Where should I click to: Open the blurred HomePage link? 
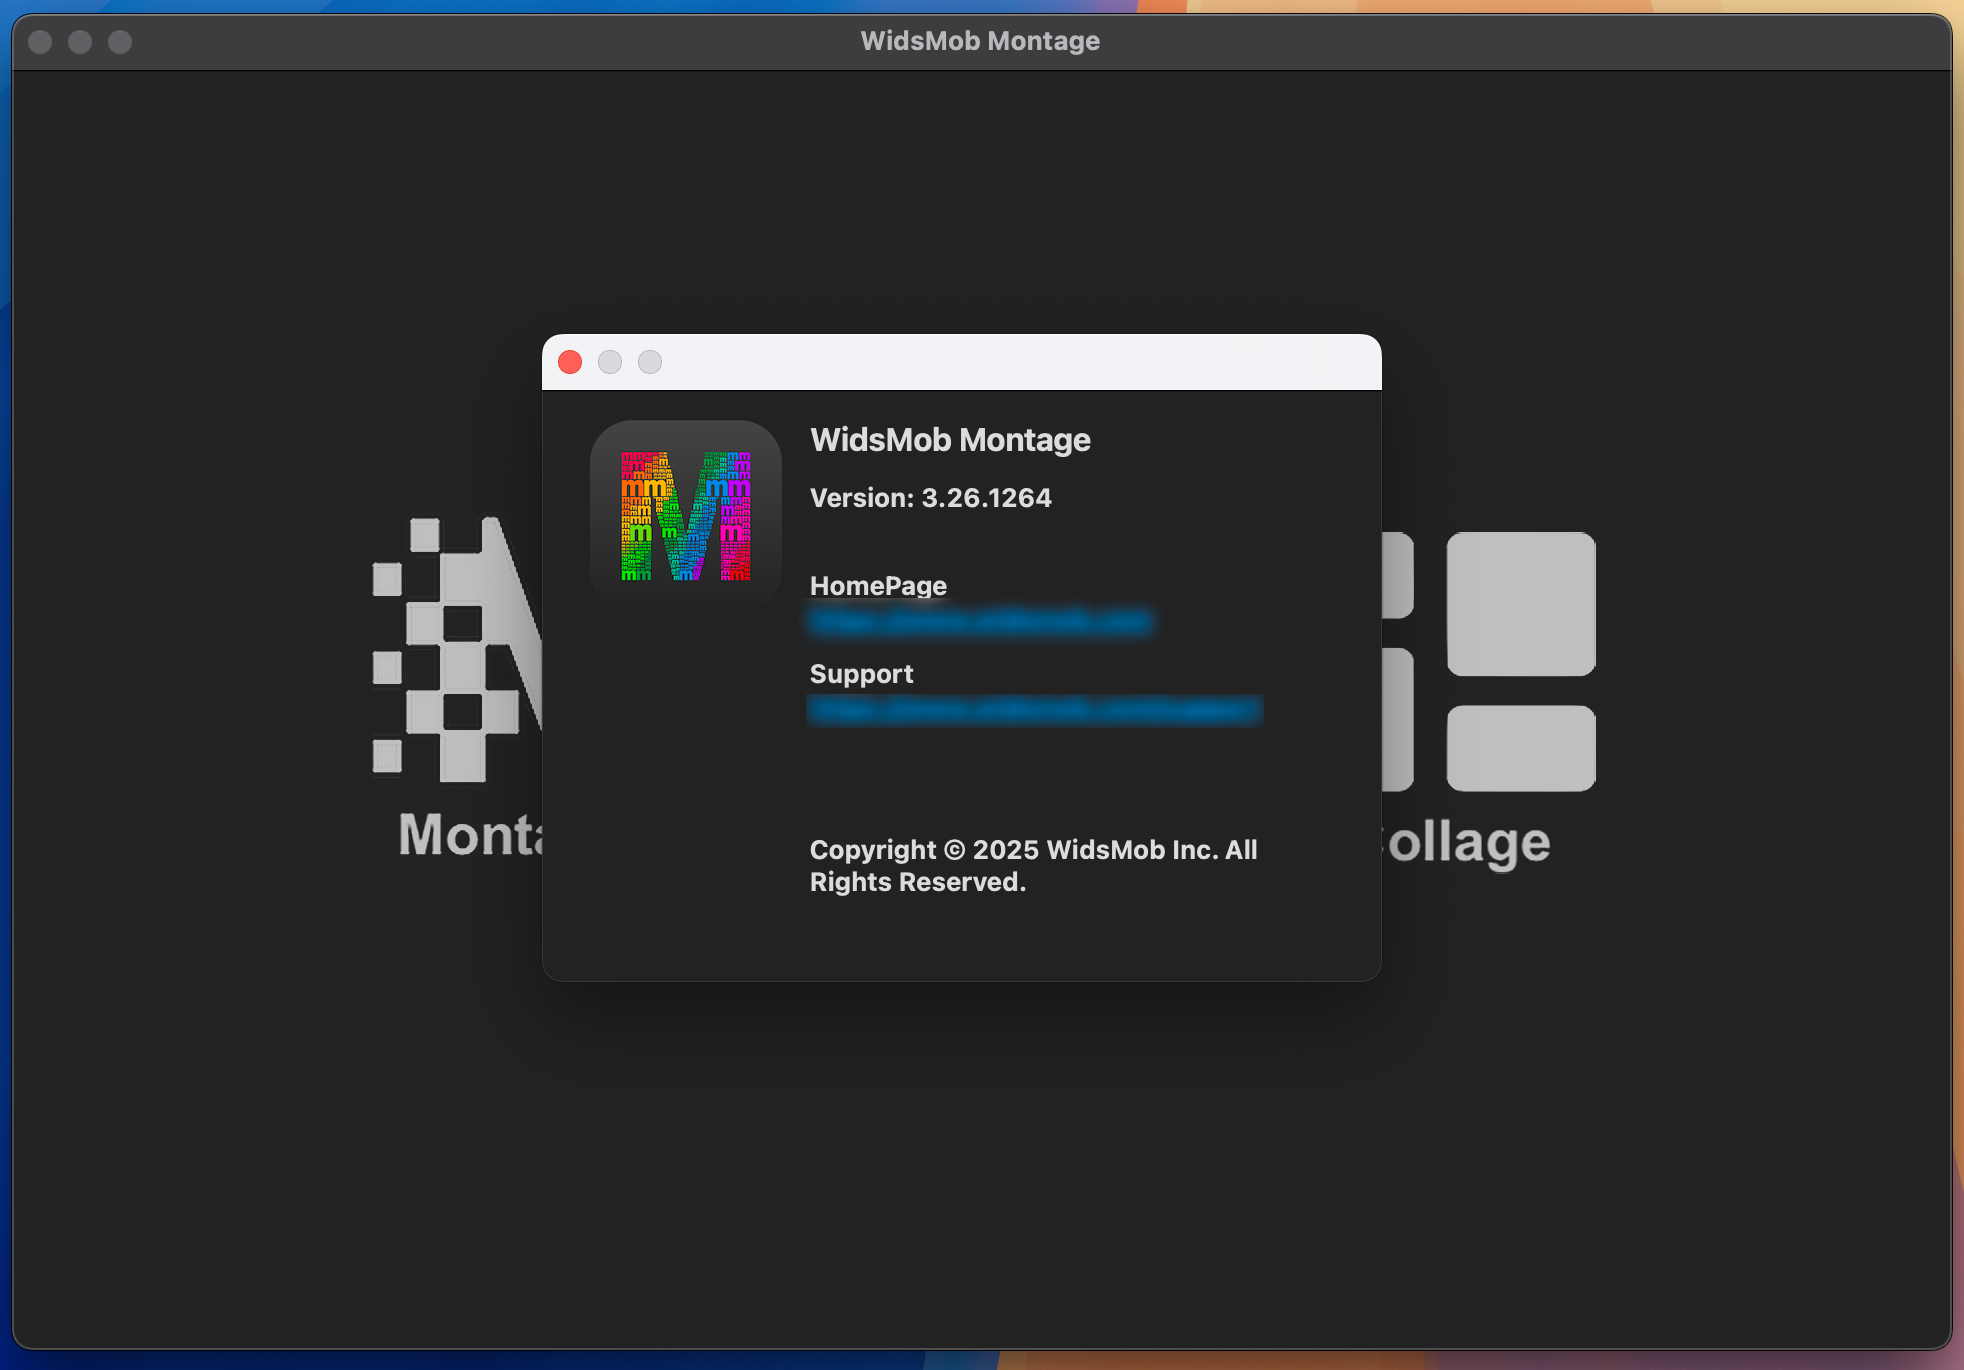click(980, 622)
